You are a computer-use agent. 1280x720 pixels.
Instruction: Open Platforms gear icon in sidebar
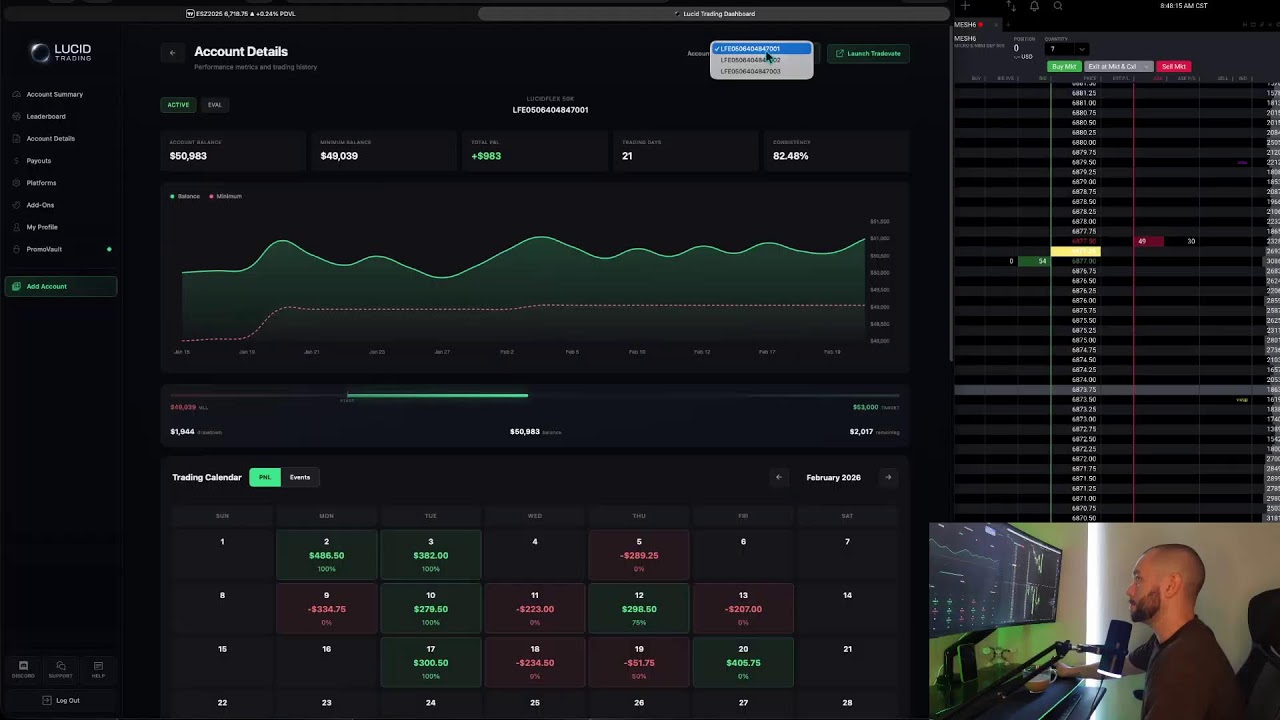[x=16, y=183]
